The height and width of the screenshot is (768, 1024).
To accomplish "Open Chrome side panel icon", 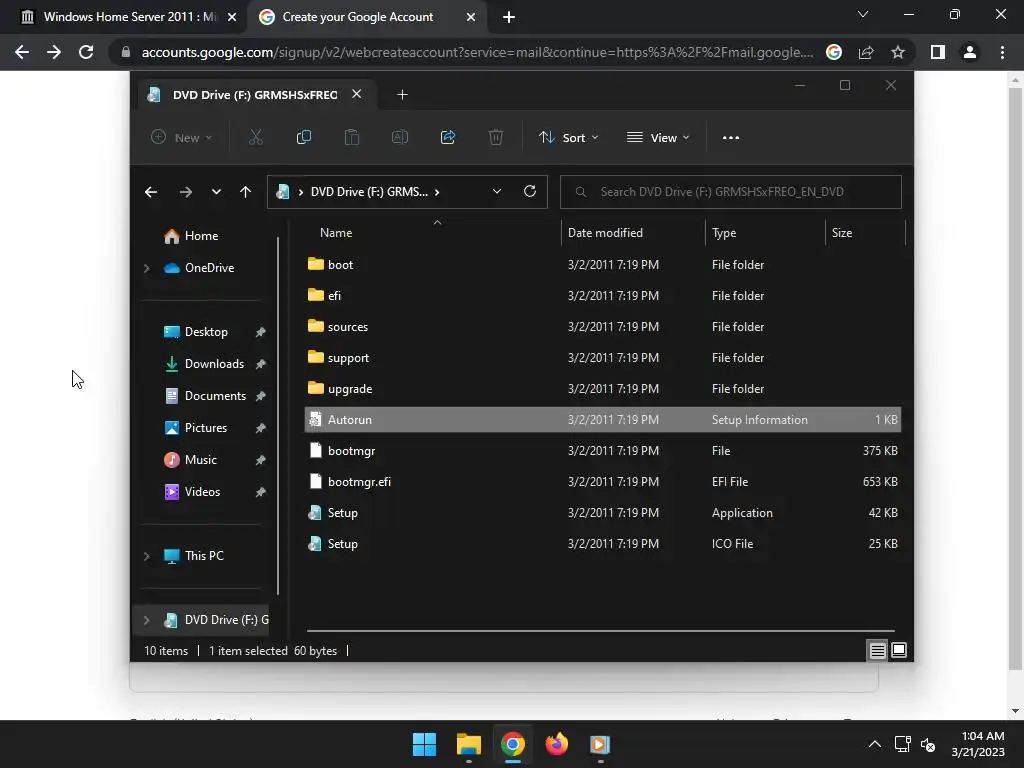I will point(938,52).
